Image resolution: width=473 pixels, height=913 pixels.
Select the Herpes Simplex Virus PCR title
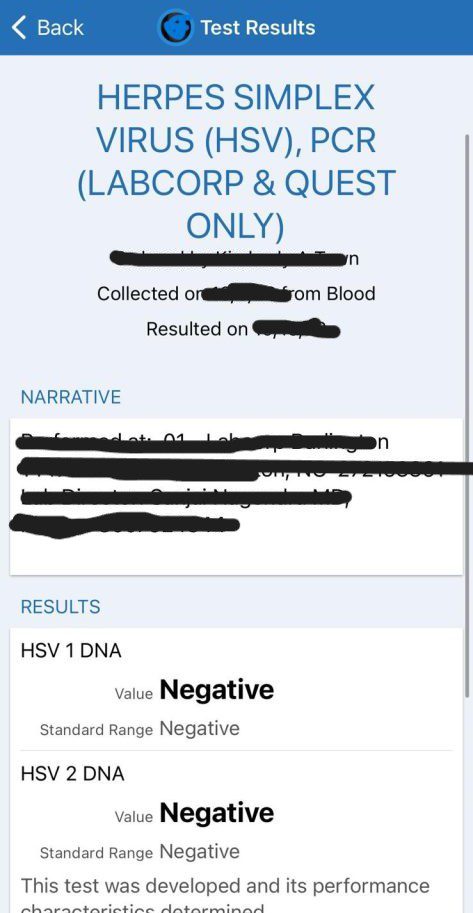[236, 162]
